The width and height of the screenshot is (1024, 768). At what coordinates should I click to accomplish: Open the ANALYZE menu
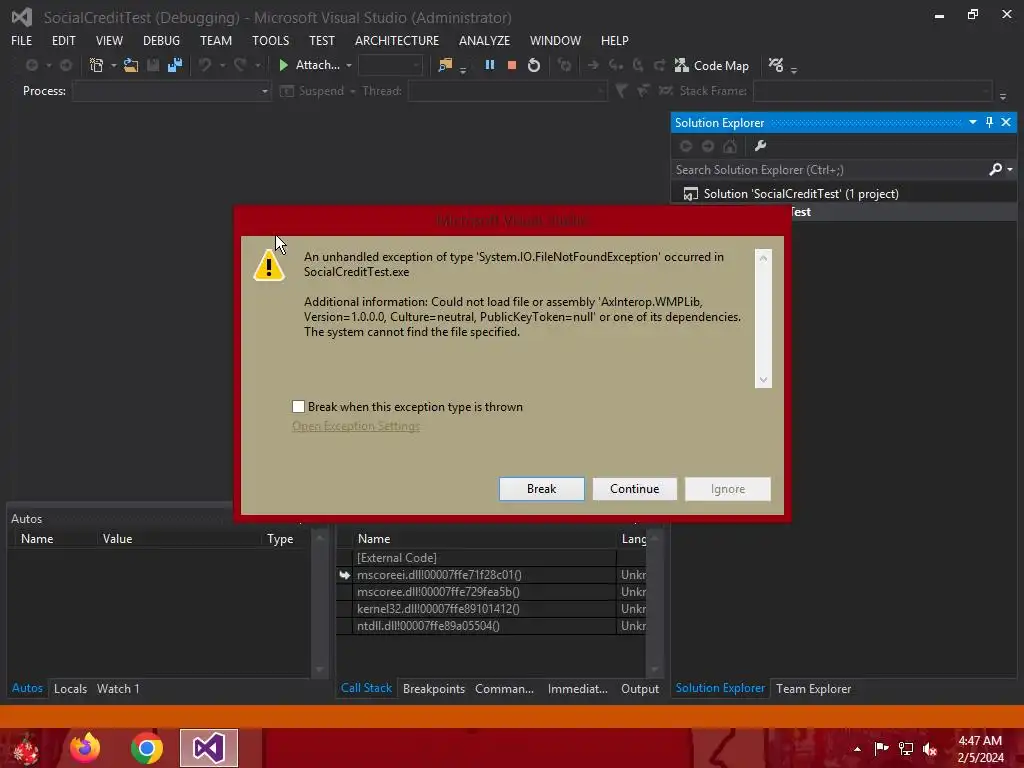click(x=485, y=40)
